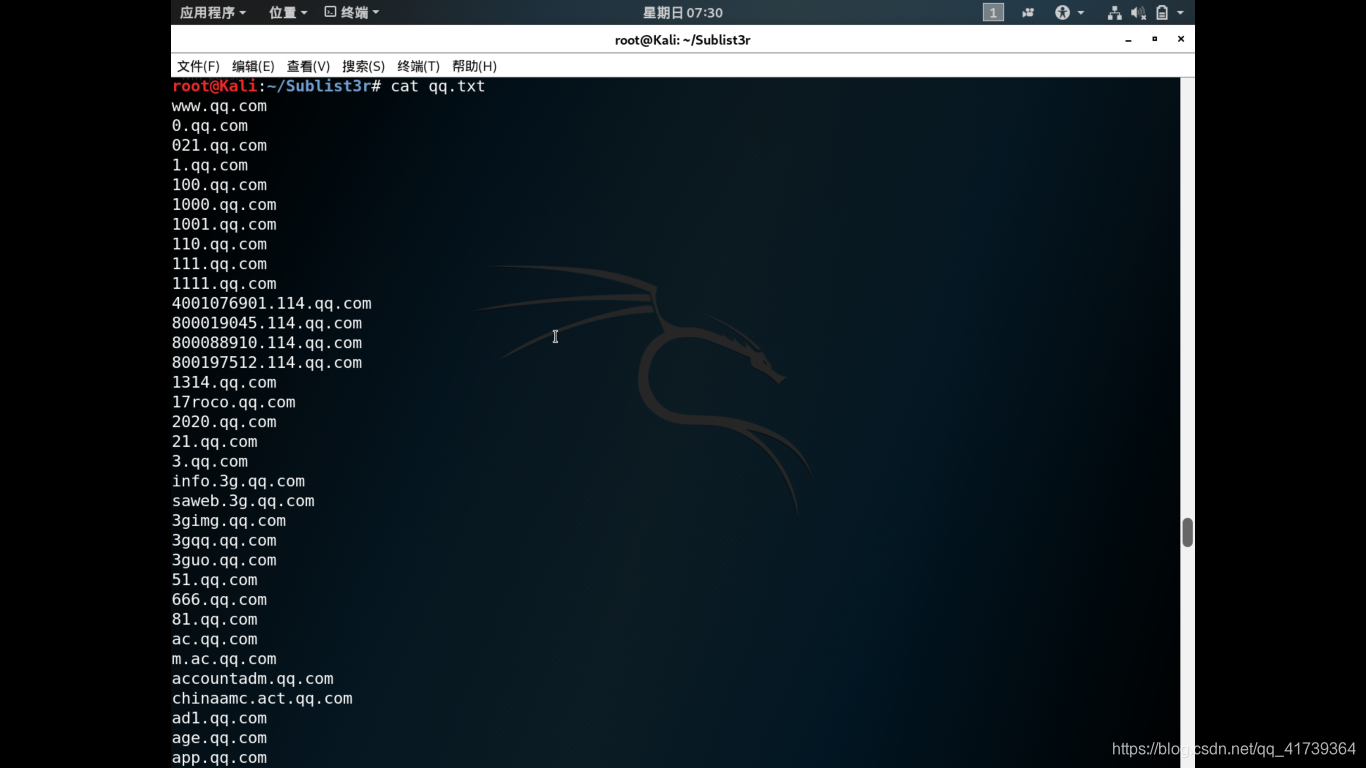Click the line 800088910.114.qq.com
Image resolution: width=1366 pixels, height=768 pixels.
[267, 343]
